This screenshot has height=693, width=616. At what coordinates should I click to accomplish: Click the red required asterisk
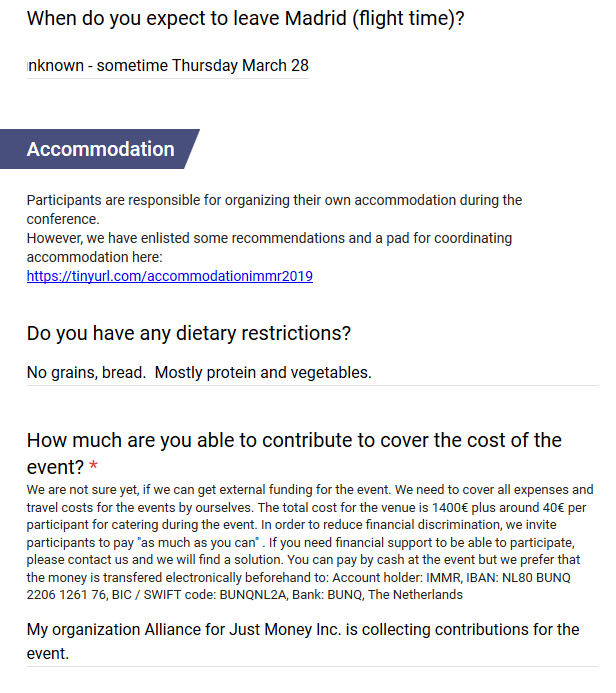(94, 467)
